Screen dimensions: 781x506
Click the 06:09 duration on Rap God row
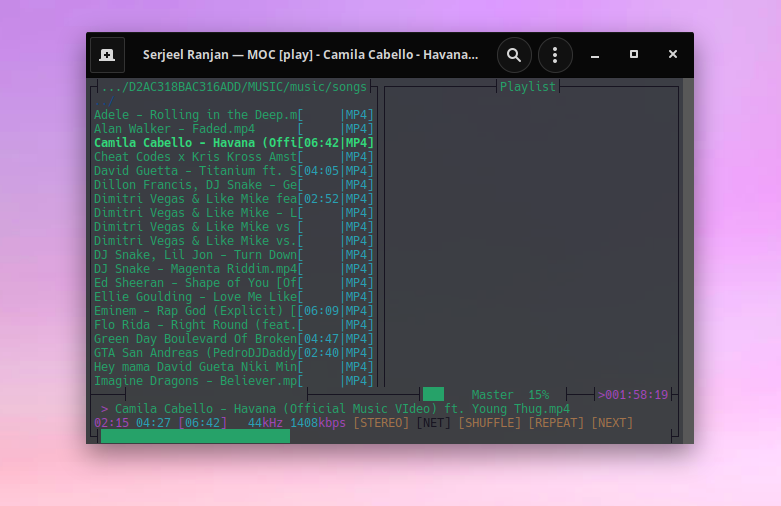[x=321, y=310]
